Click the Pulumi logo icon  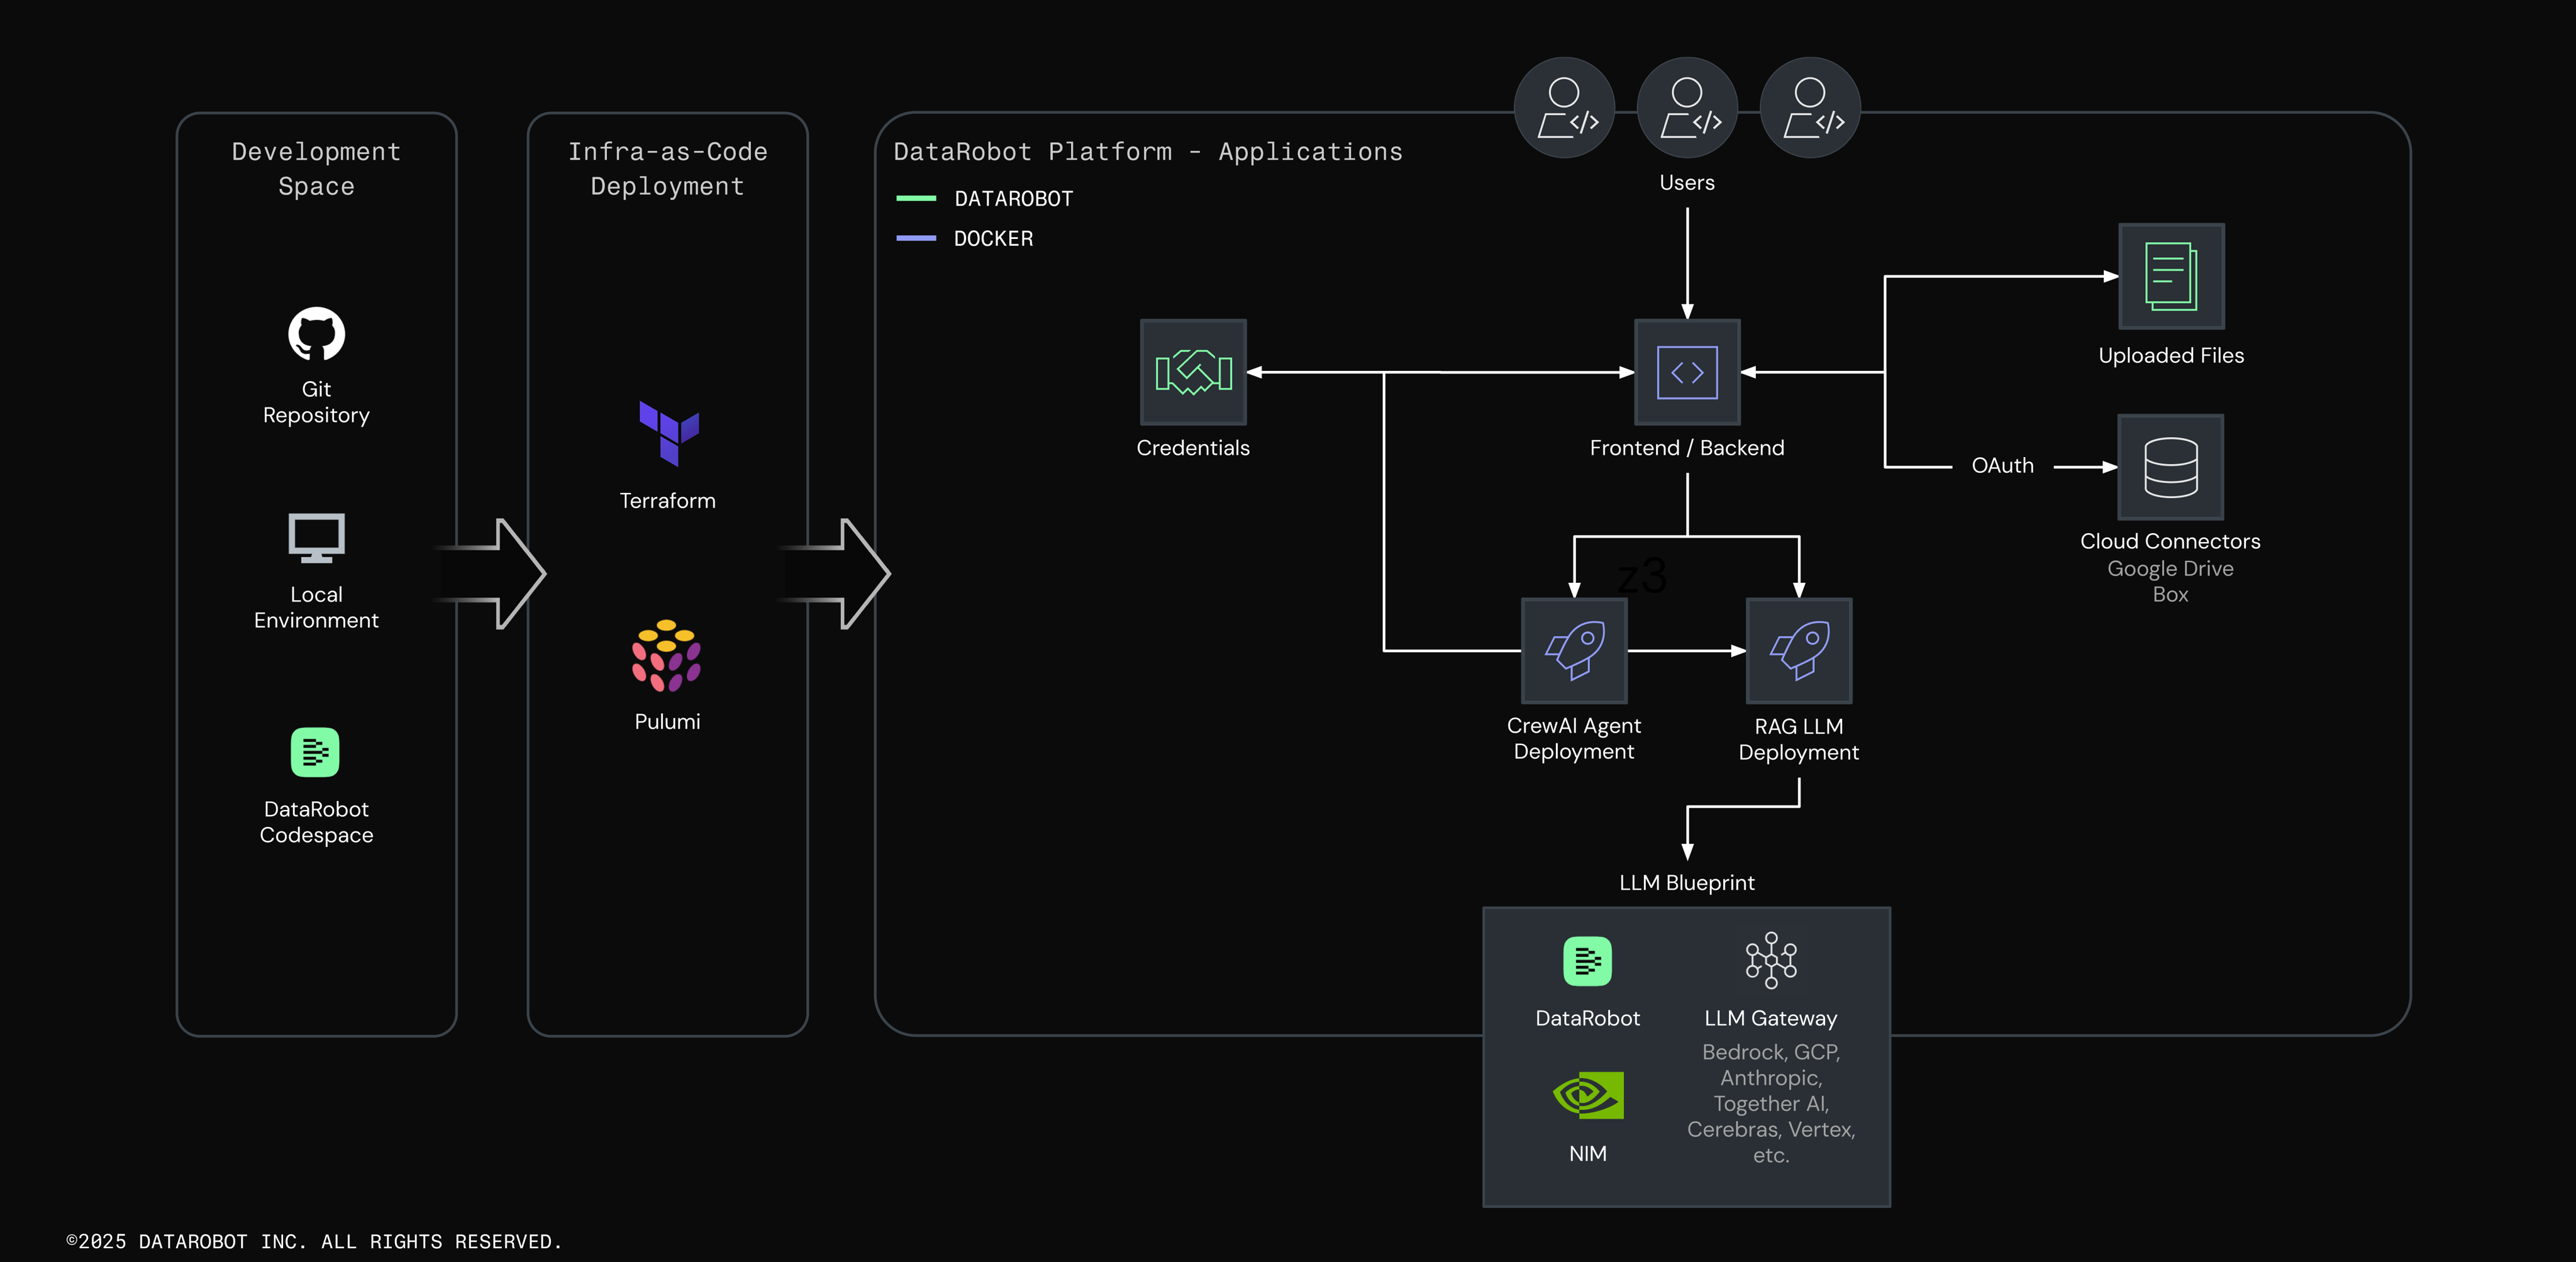[667, 656]
